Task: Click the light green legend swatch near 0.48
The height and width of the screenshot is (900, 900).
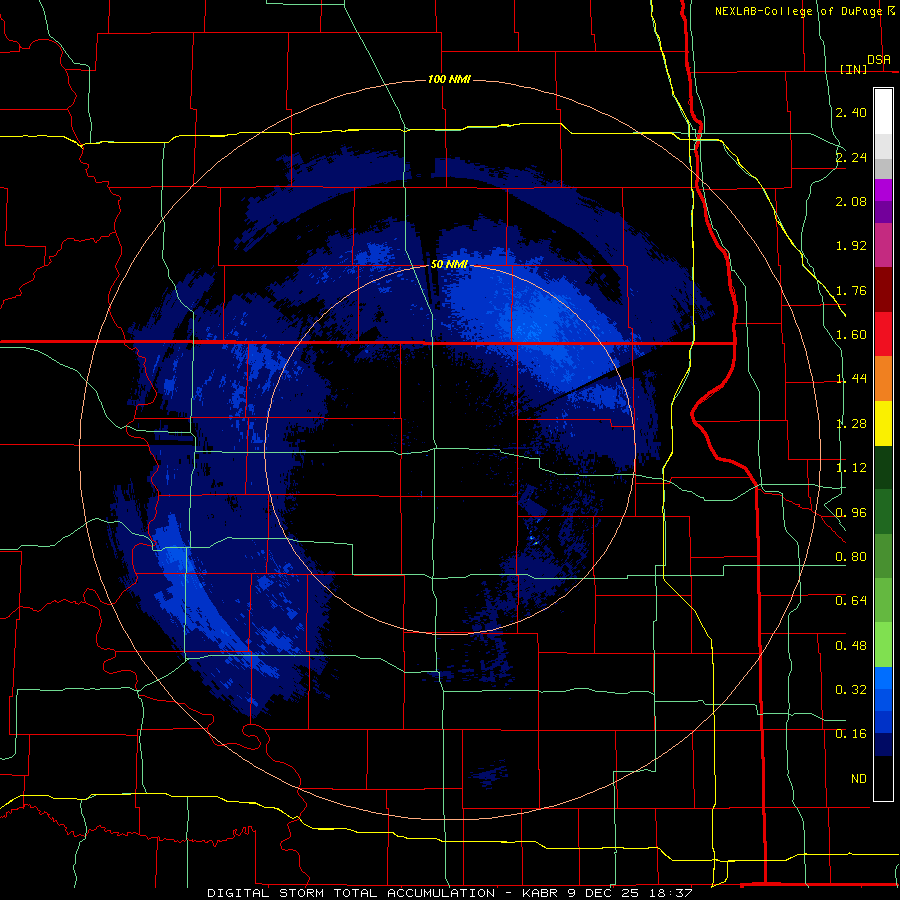Action: (x=883, y=646)
